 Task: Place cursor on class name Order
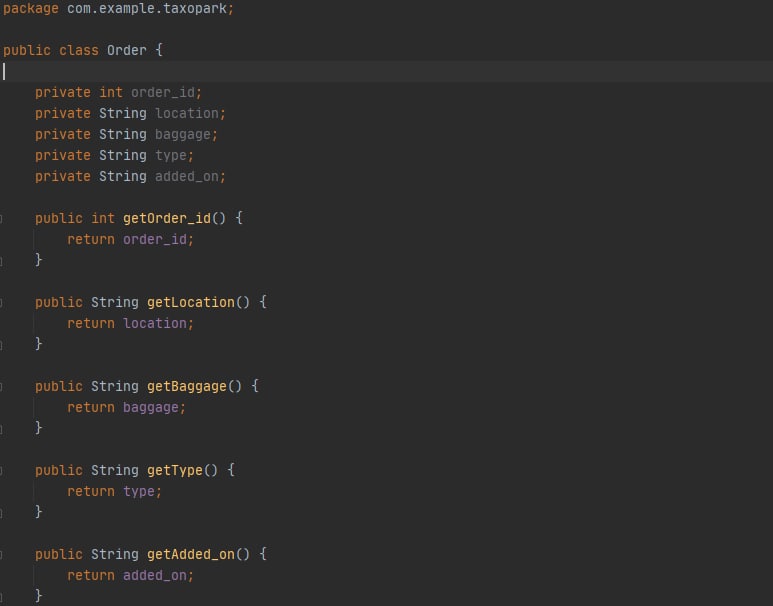127,50
